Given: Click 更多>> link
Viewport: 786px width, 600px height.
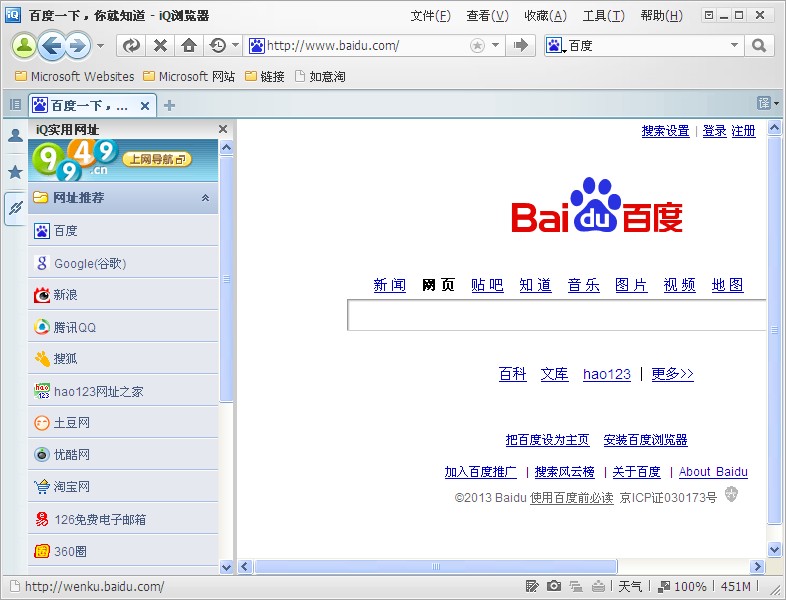Looking at the screenshot, I should [673, 374].
